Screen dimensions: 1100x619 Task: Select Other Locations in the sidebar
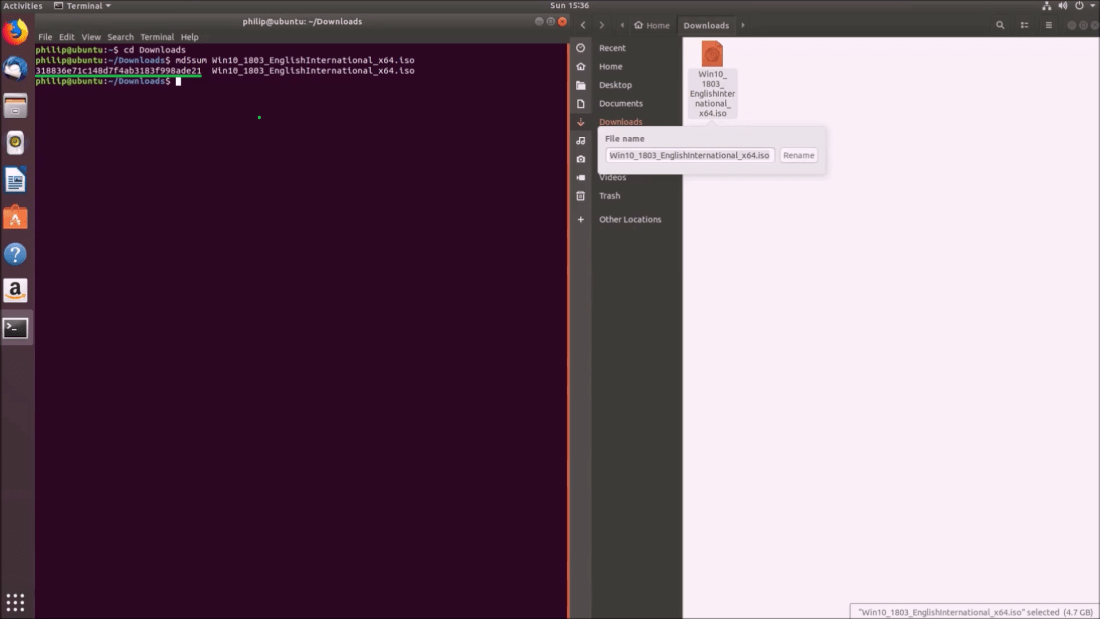click(x=629, y=219)
